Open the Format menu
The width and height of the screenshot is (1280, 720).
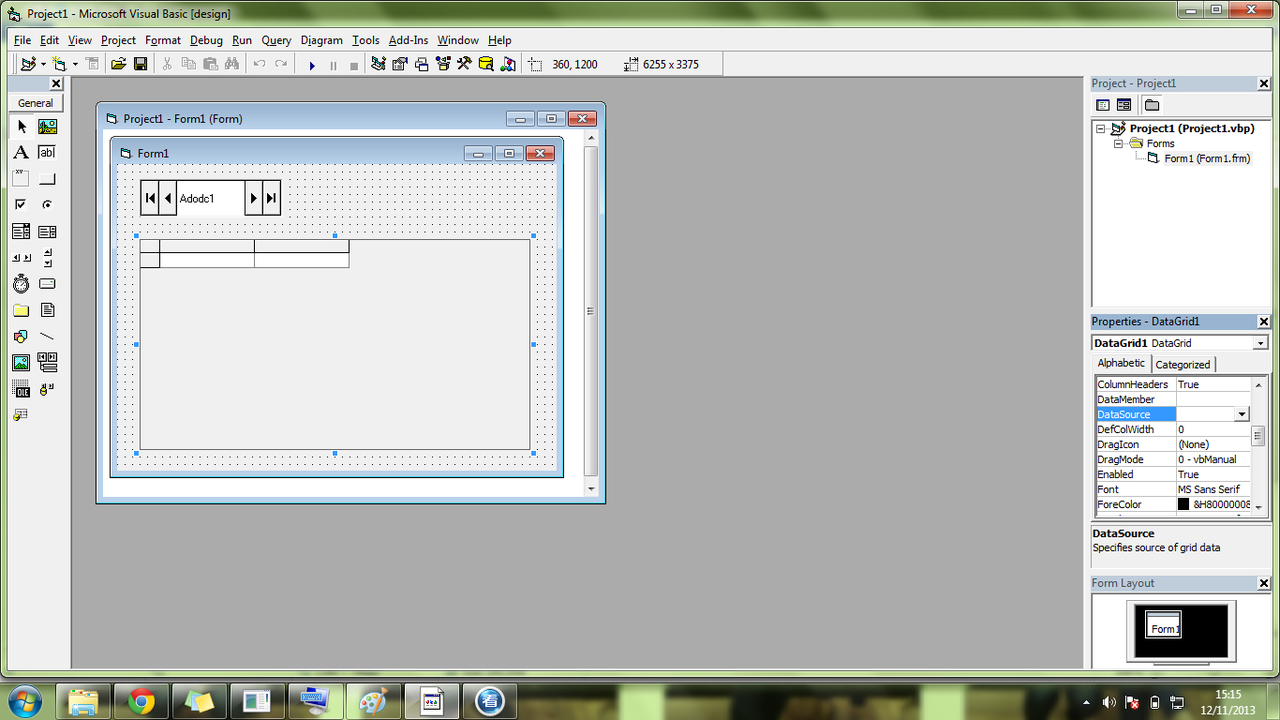coord(163,40)
